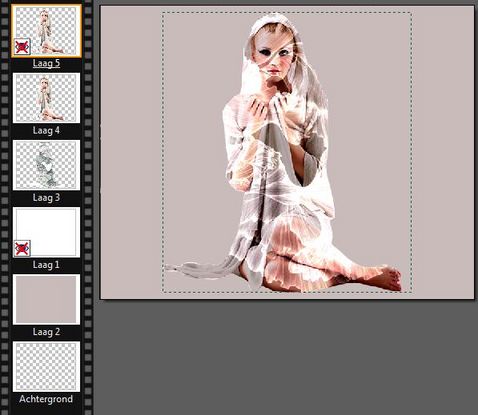Screen dimensions: 478x415
Task: Choose the Laag 3 sketch layer thumbnail
Action: pyautogui.click(x=46, y=165)
